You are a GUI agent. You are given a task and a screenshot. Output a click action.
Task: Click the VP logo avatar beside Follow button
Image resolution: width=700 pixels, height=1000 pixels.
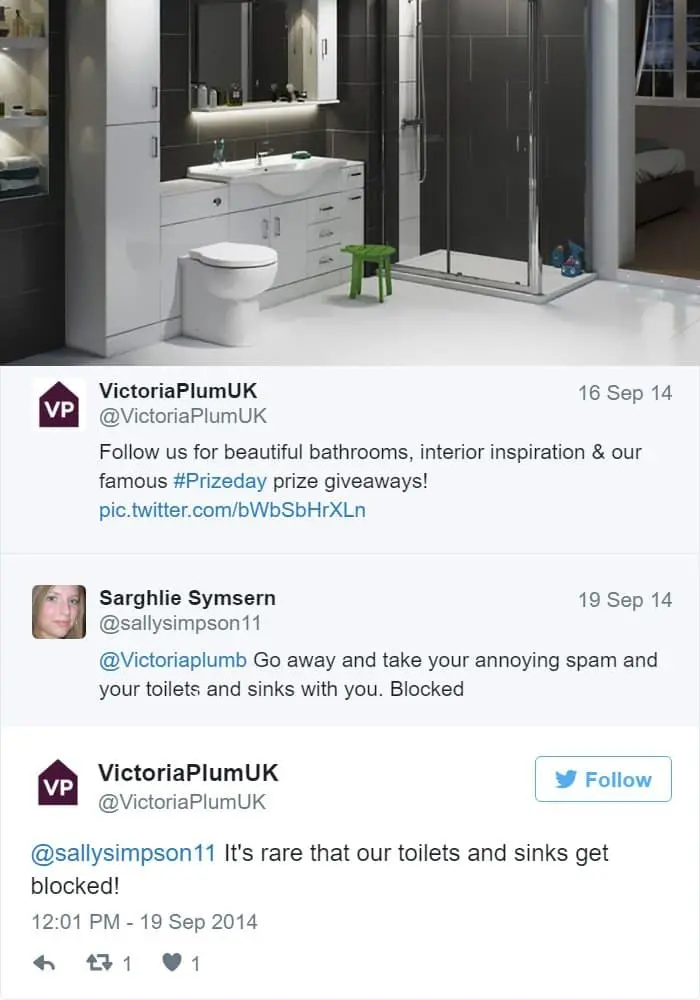[x=58, y=782]
